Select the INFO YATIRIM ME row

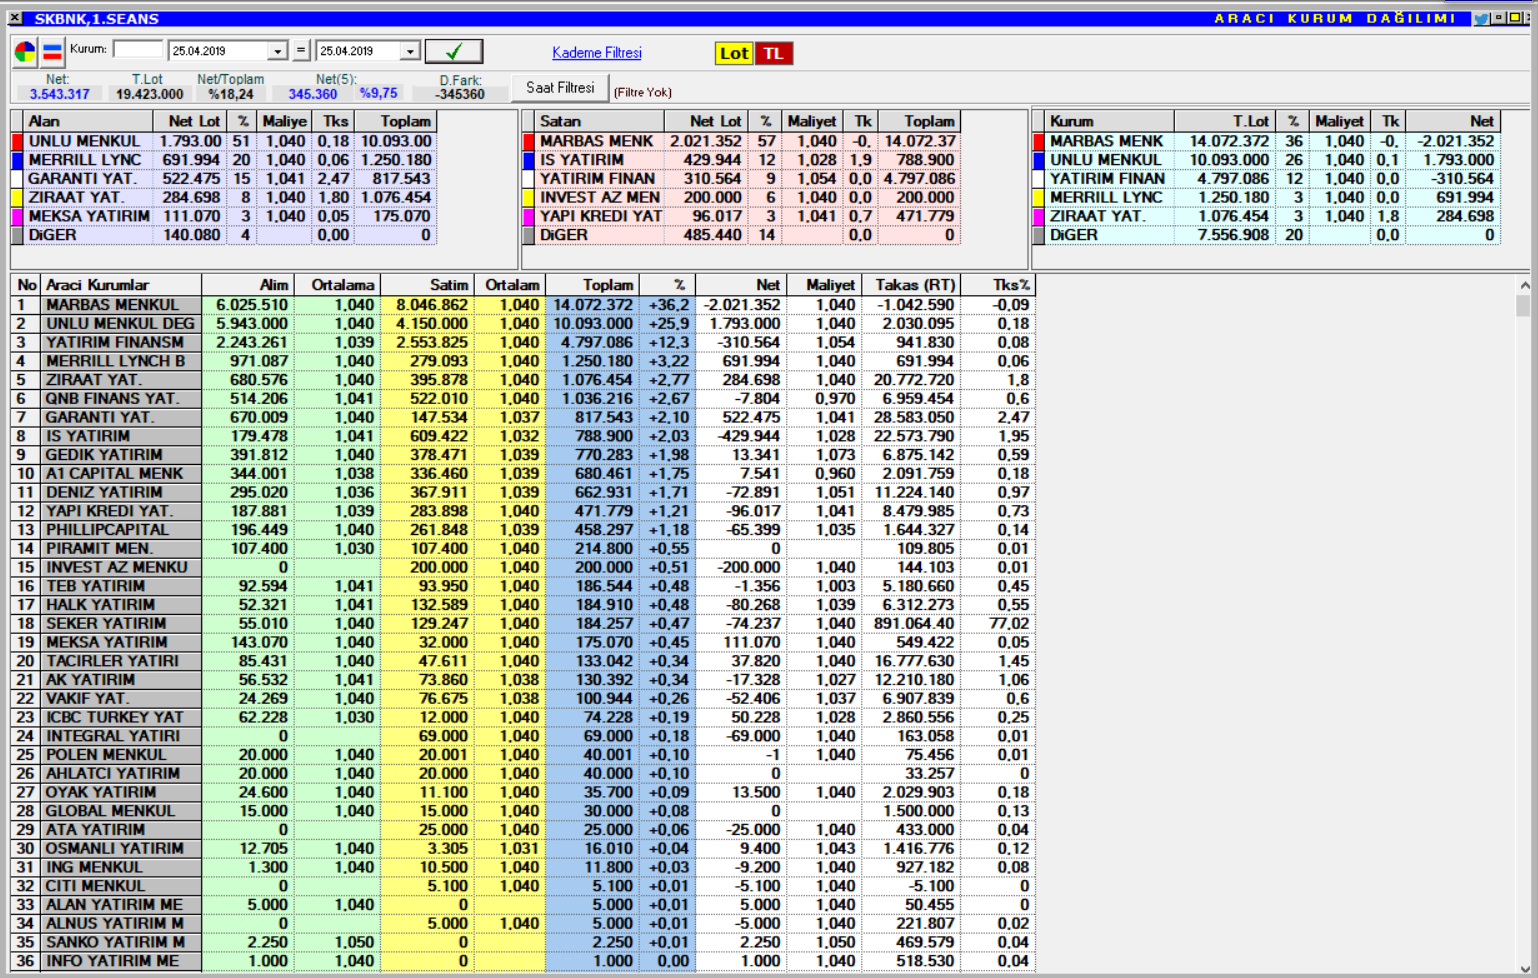(523, 961)
